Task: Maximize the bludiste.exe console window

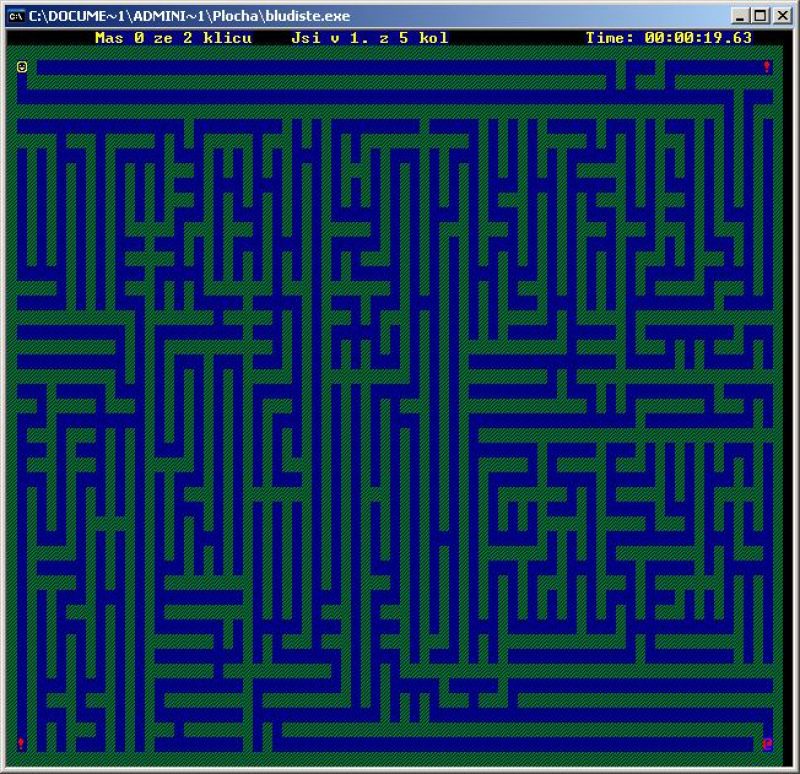Action: [760, 16]
